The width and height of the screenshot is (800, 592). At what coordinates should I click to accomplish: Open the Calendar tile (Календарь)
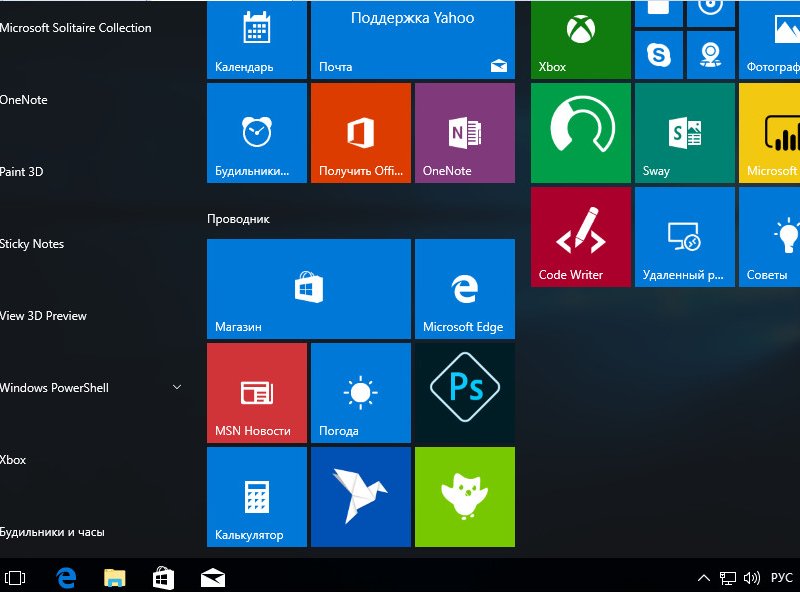click(257, 40)
